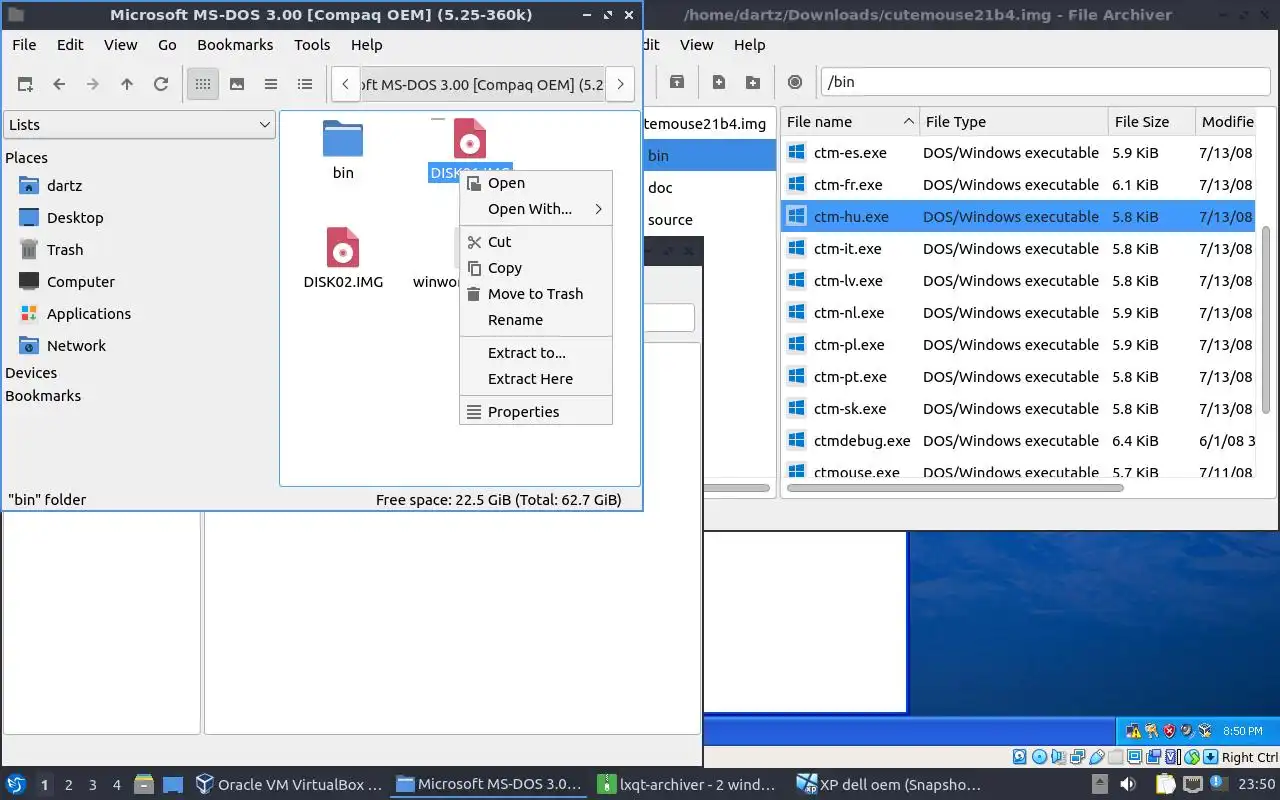Sort by File Type column header

click(1014, 122)
